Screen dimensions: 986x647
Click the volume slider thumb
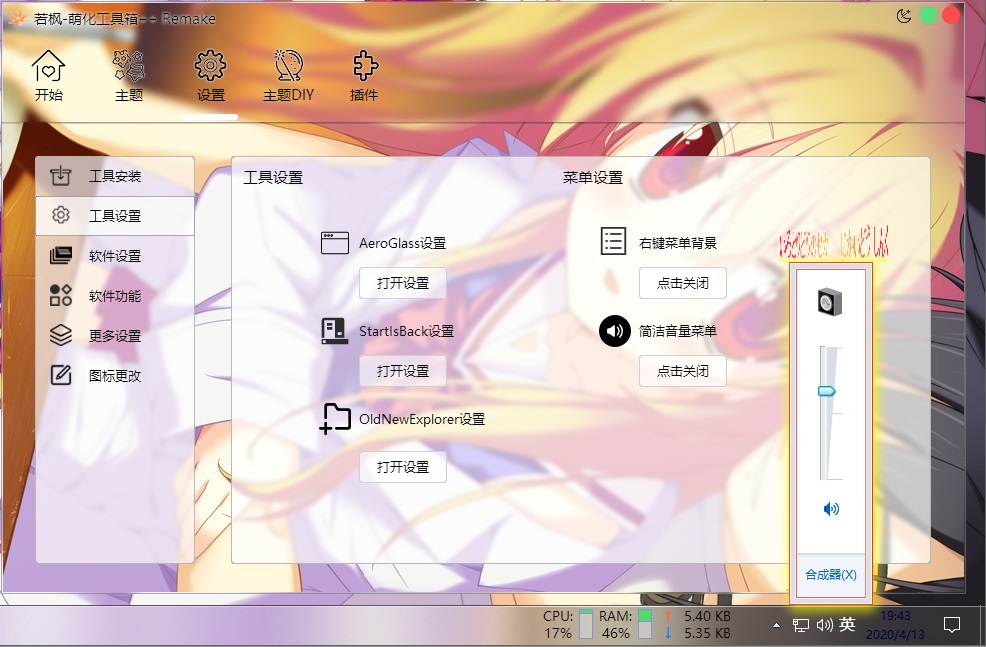(x=826, y=391)
